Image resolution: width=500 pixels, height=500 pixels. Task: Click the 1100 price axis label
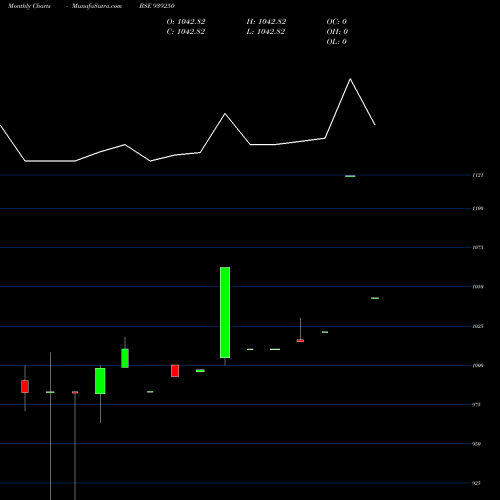[478, 208]
